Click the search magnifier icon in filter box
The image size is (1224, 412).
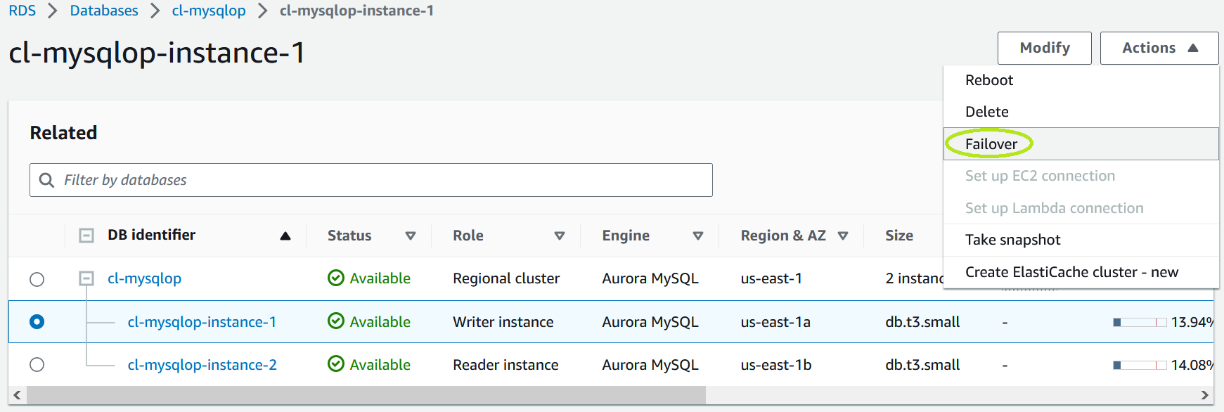[46, 181]
